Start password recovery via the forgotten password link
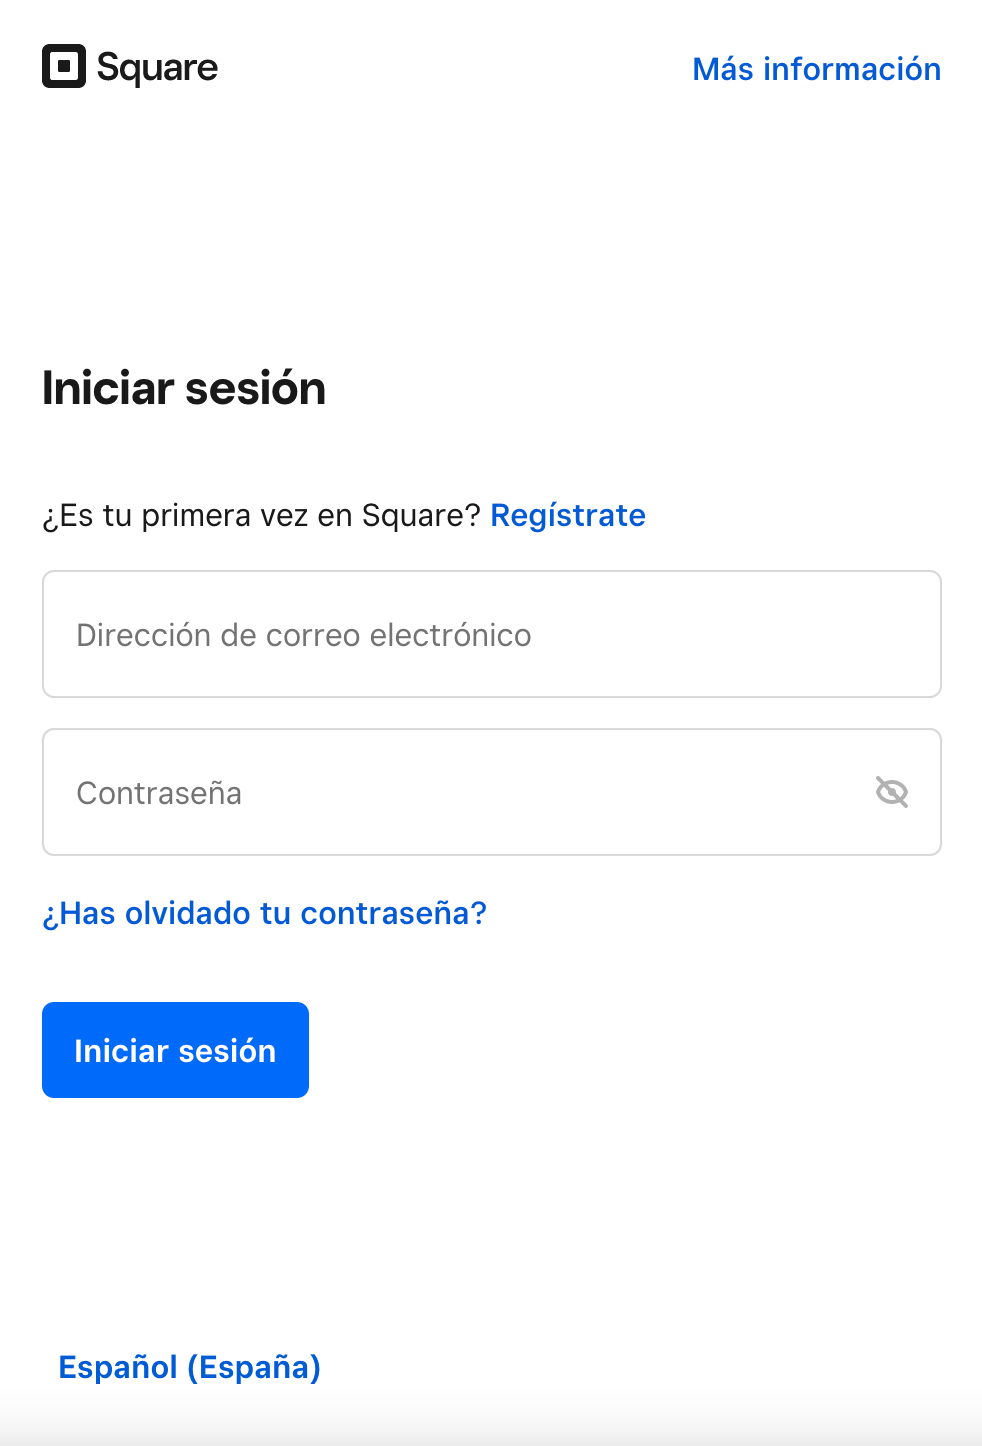982x1446 pixels. point(264,913)
